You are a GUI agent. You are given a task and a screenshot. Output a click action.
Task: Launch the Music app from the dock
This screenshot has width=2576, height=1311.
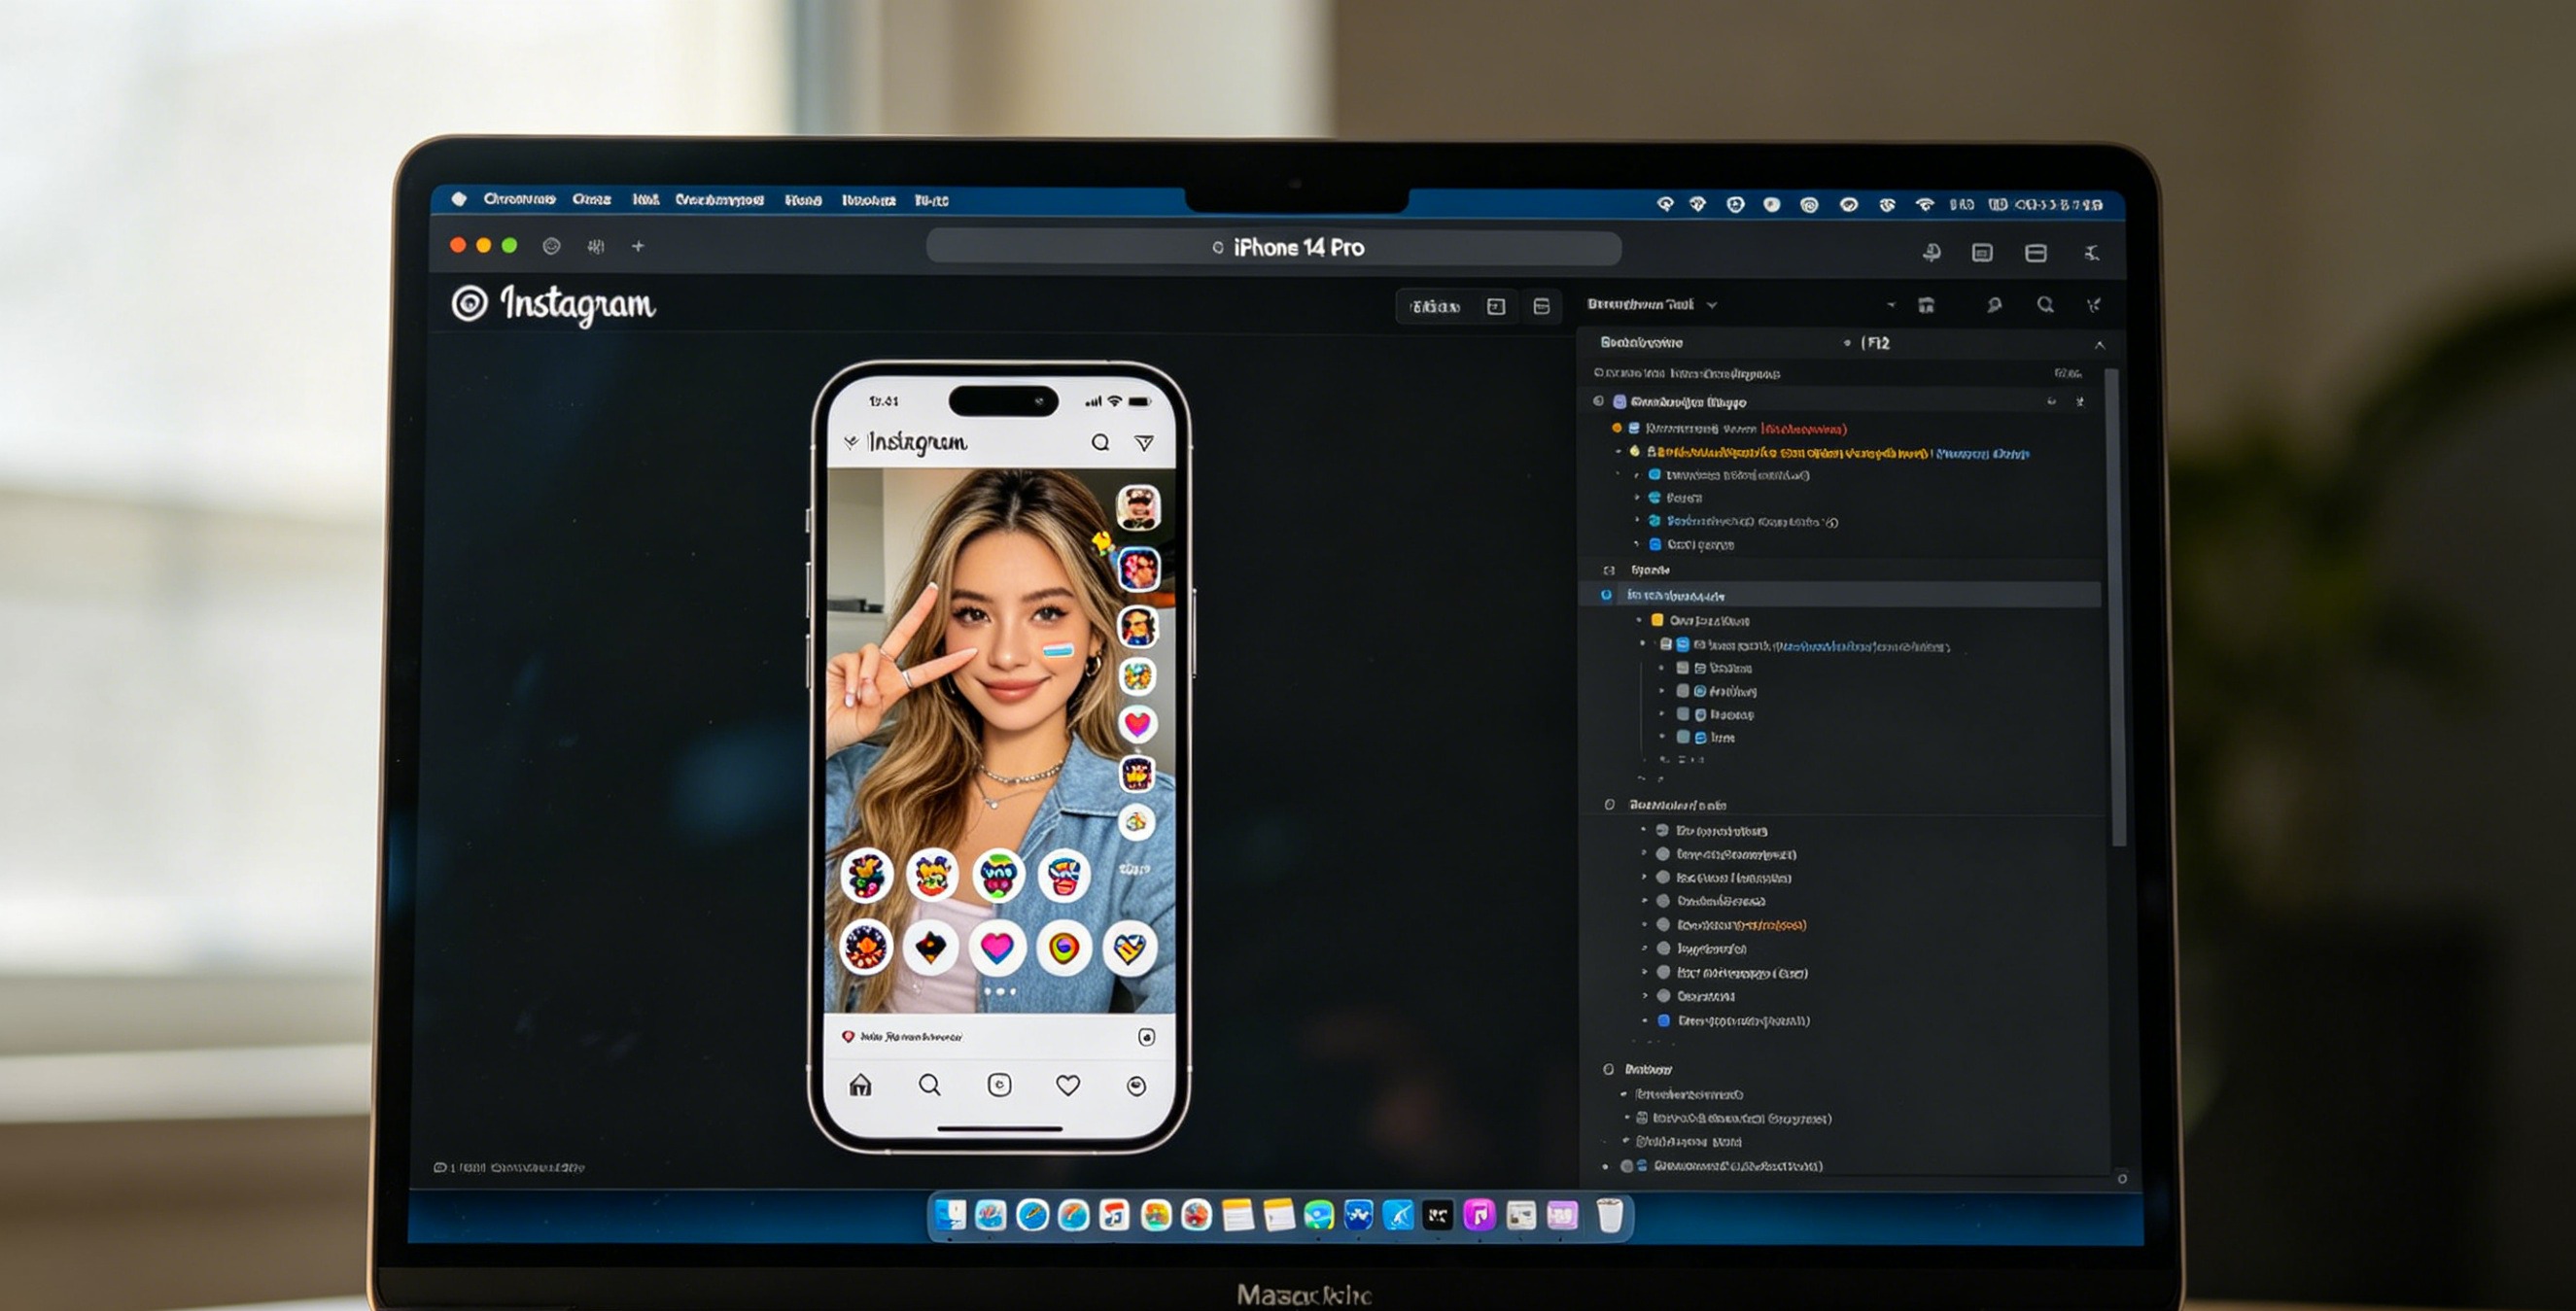(x=1479, y=1215)
